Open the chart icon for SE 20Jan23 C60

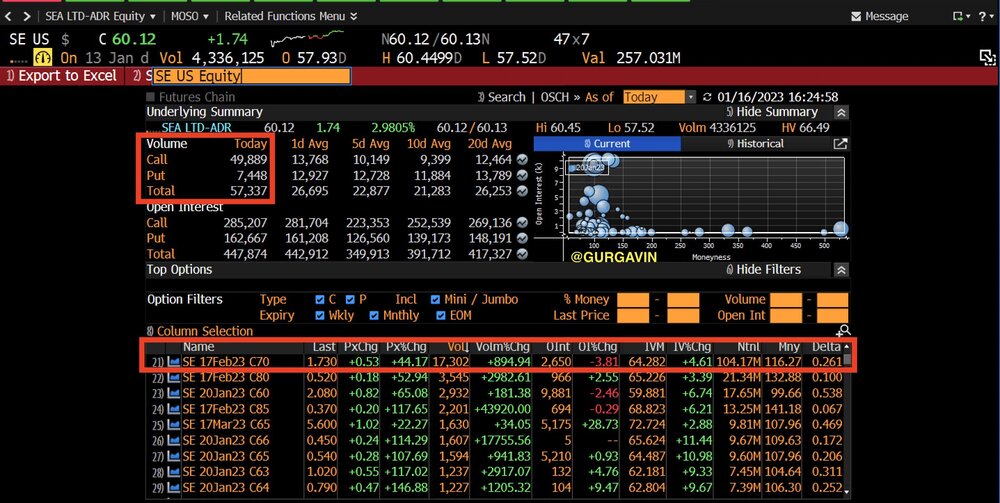click(x=175, y=393)
